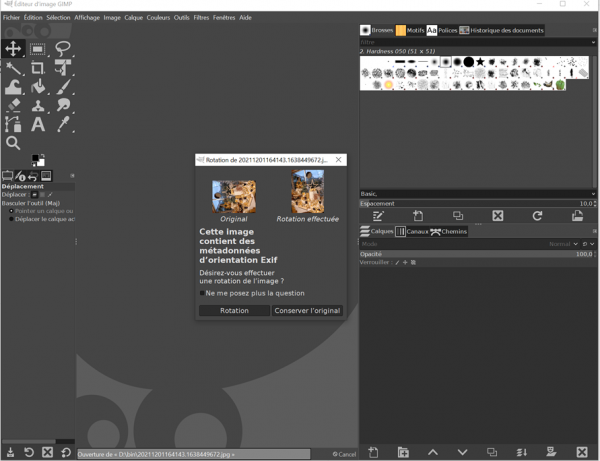This screenshot has width=600, height=461.
Task: Open the Device Status tab icon
Action: click(x=20, y=176)
